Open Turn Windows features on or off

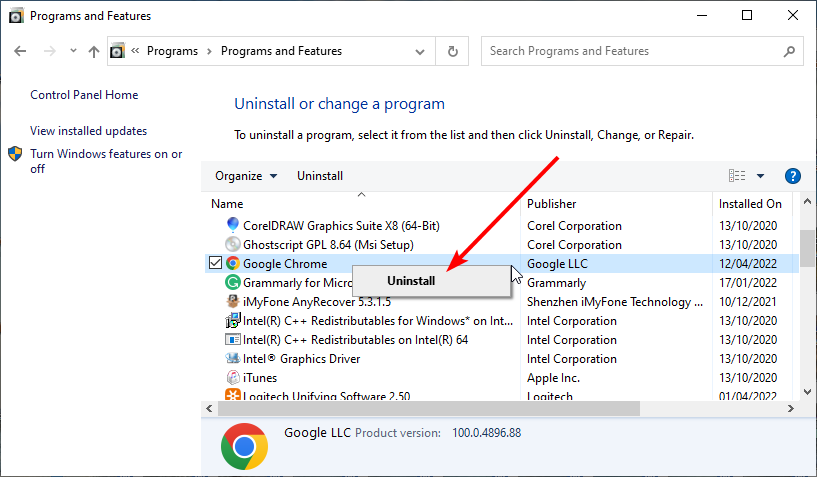point(106,161)
